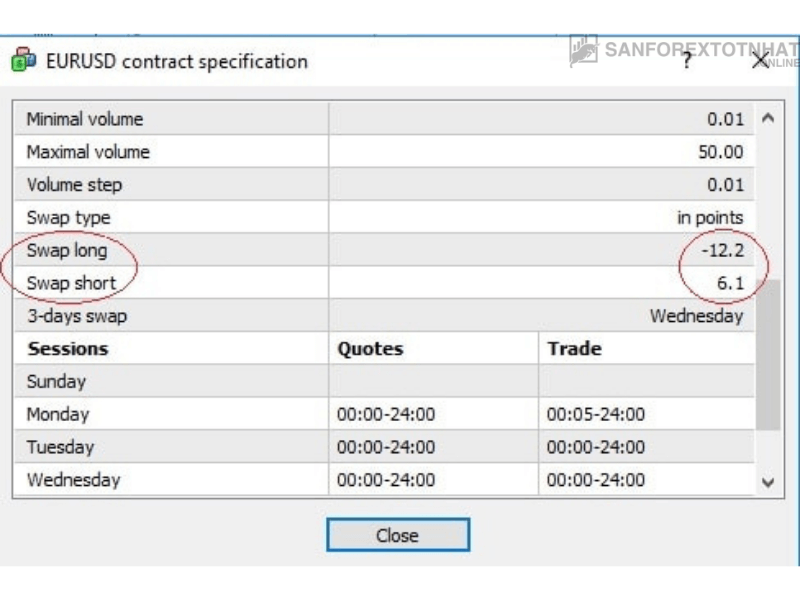Click the EURUSD contract specification window icon
This screenshot has height=600, width=800.
click(23, 59)
